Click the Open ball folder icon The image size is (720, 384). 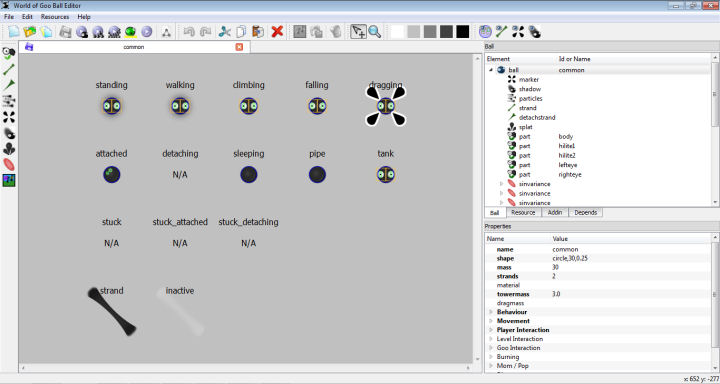30,32
